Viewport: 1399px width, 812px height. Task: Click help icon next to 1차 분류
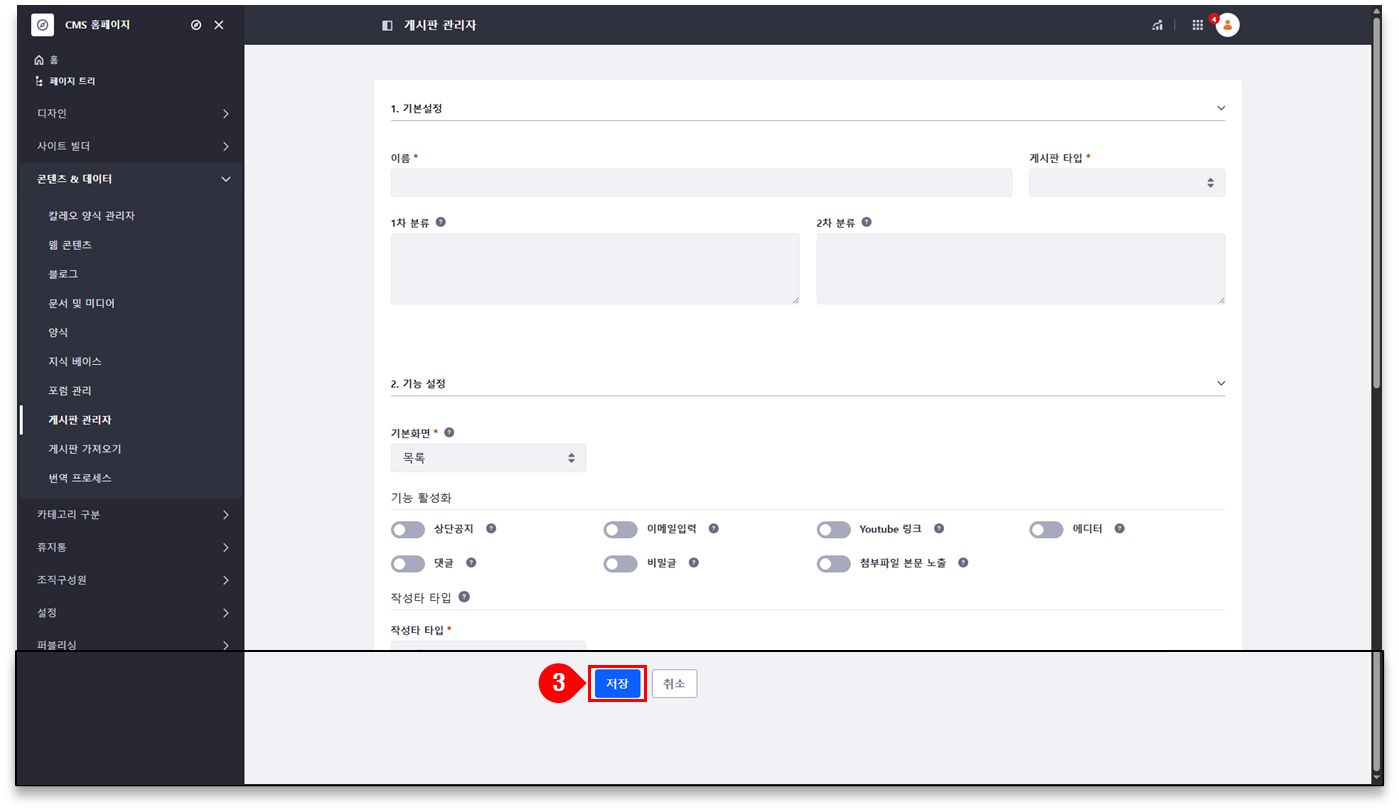coord(441,222)
